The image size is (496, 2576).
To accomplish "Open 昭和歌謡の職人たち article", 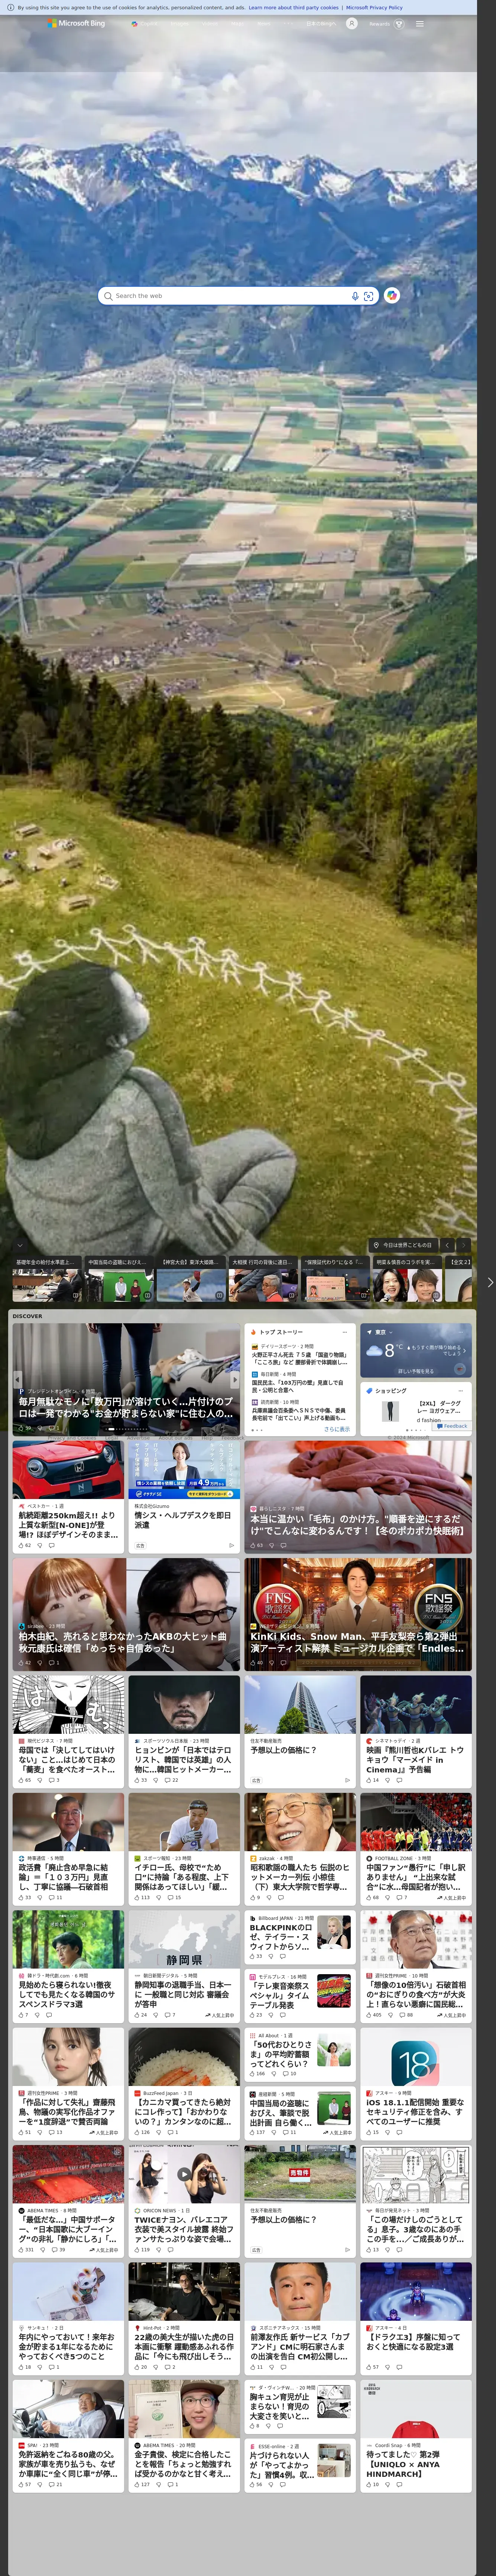I will click(x=300, y=1876).
